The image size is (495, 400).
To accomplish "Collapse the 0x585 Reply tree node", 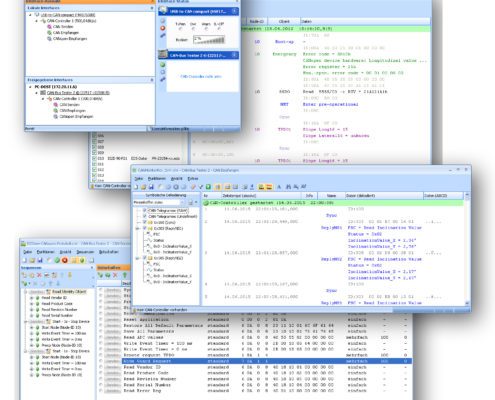I will point(137,258).
